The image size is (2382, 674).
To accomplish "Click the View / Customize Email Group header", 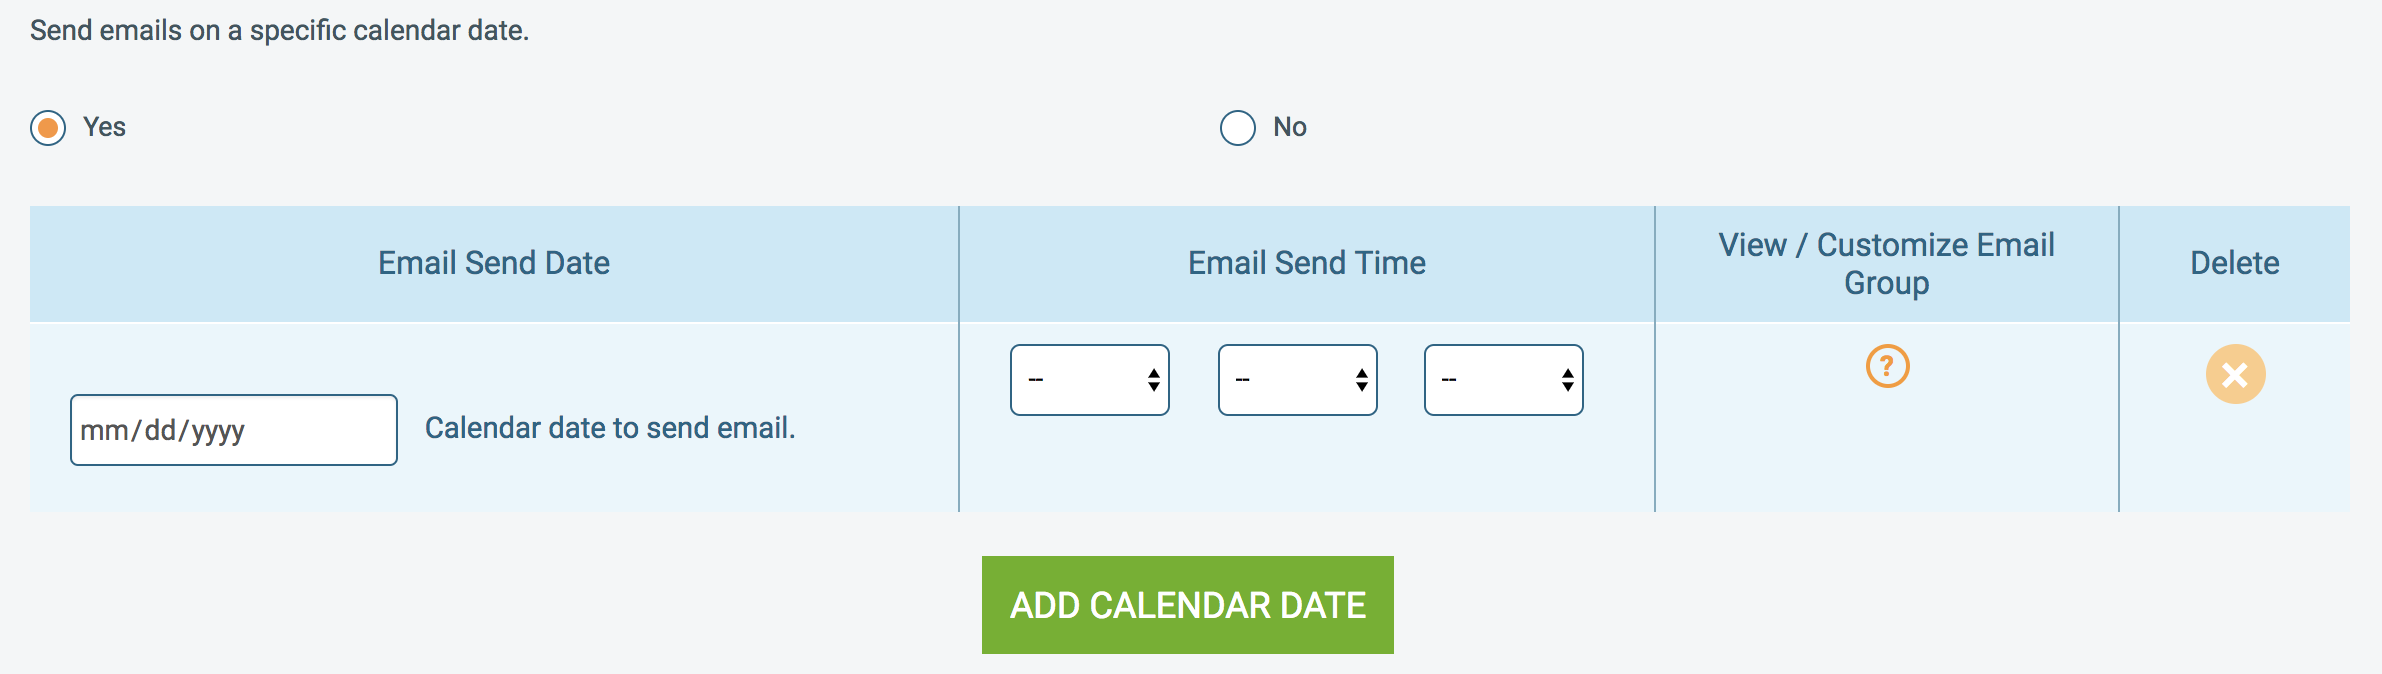I will 1887,263.
